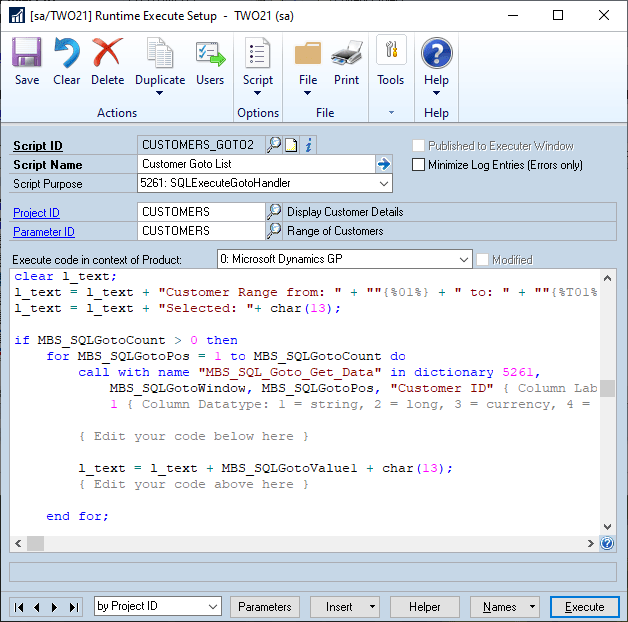
Task: Open Script Purpose dropdown
Action: pos(384,183)
